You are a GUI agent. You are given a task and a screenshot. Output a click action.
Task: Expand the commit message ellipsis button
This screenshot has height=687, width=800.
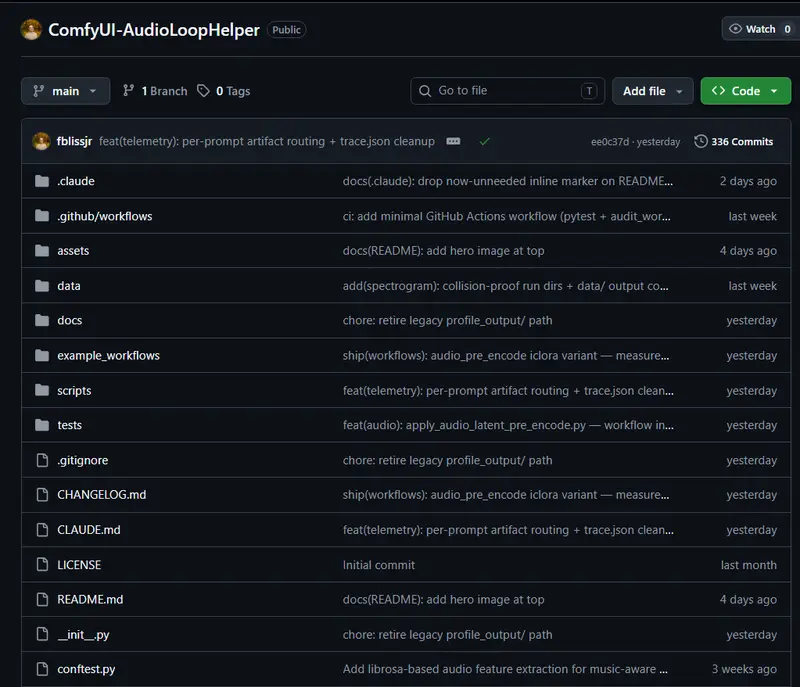pyautogui.click(x=453, y=141)
